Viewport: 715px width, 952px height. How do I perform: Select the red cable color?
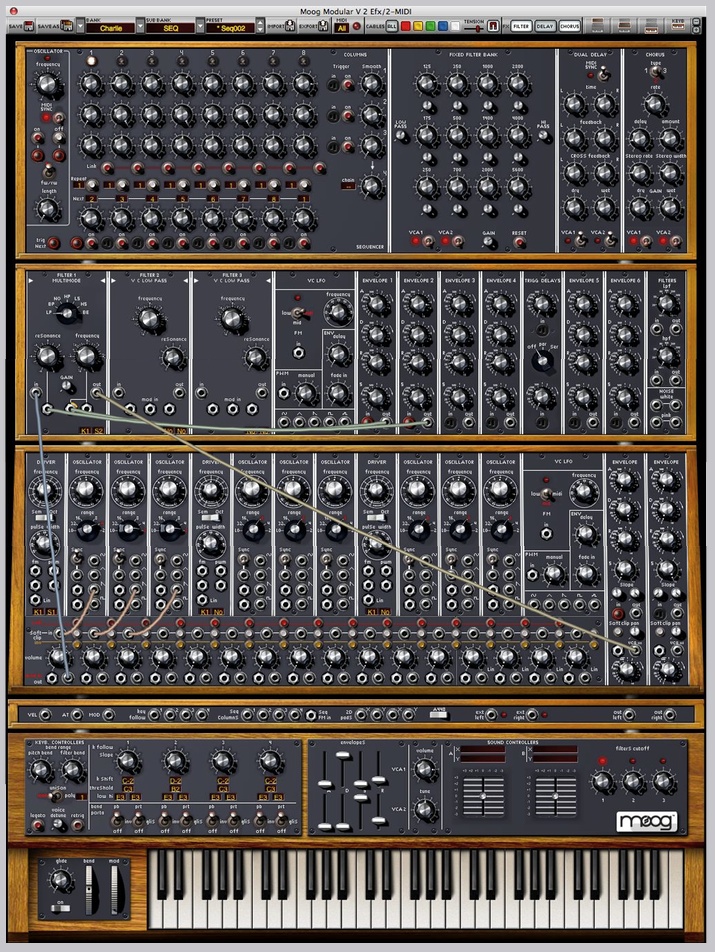coord(405,26)
